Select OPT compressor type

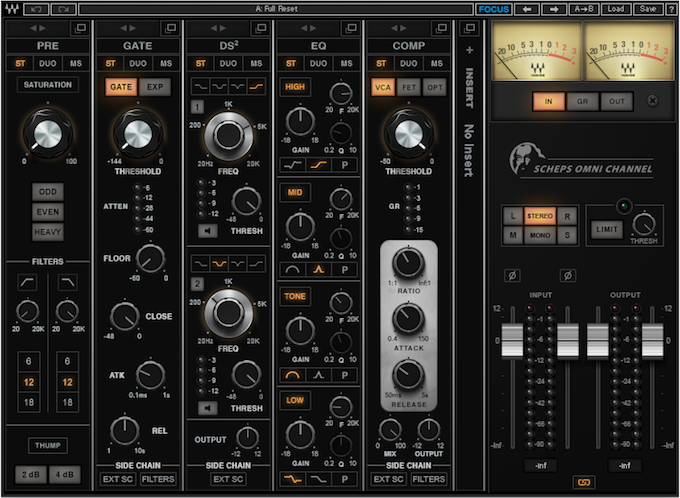(435, 87)
